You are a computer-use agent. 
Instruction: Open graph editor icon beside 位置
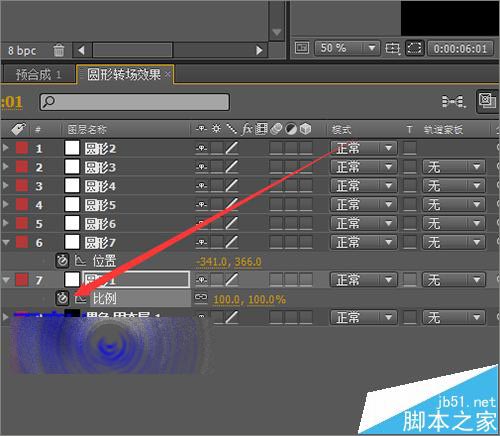(80, 261)
